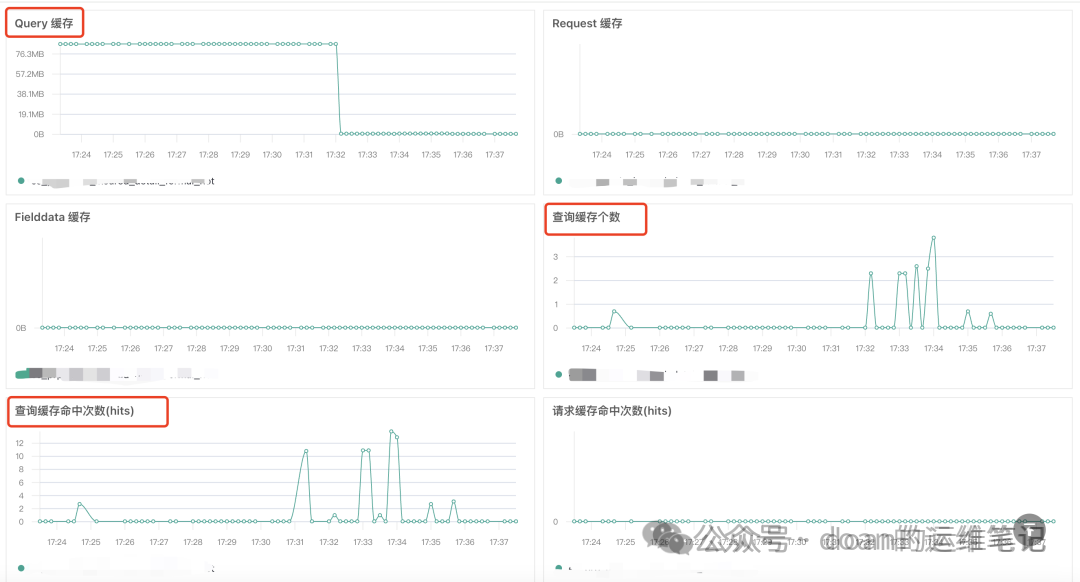Select the last high point before Query 缓存 drop
This screenshot has height=582, width=1080.
coord(335,44)
